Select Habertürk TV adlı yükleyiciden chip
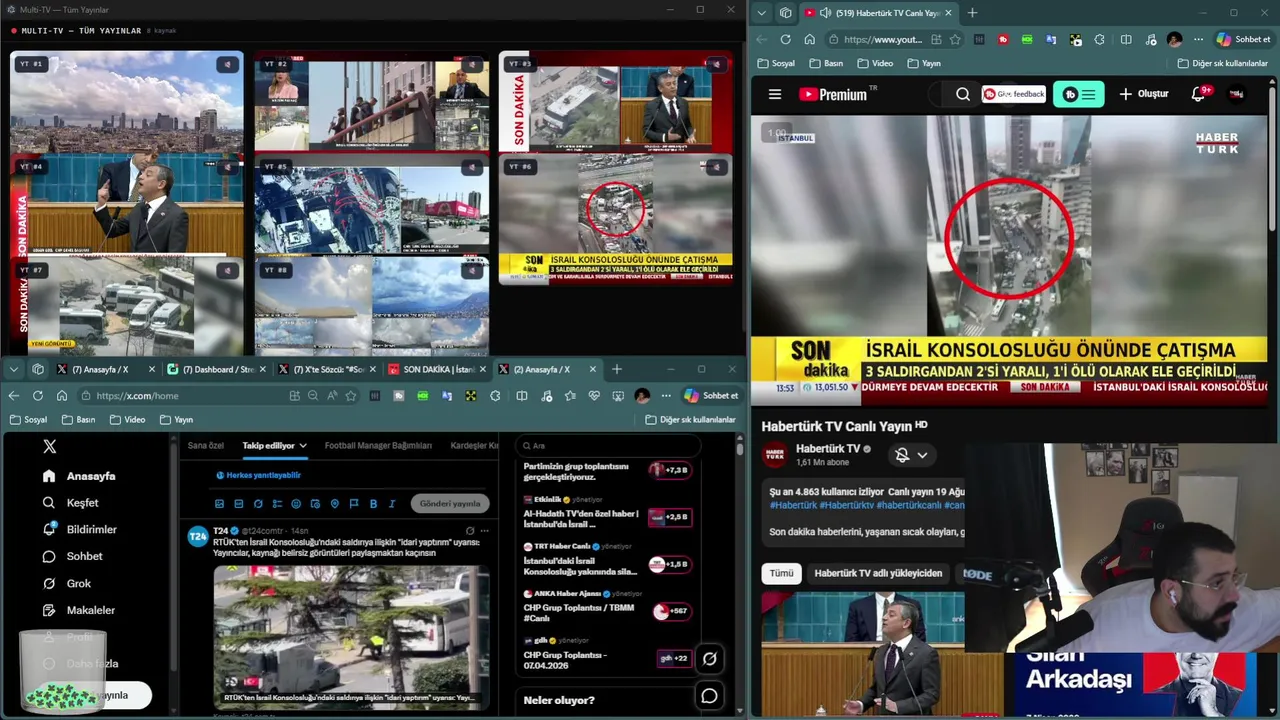1280x720 pixels. click(878, 573)
